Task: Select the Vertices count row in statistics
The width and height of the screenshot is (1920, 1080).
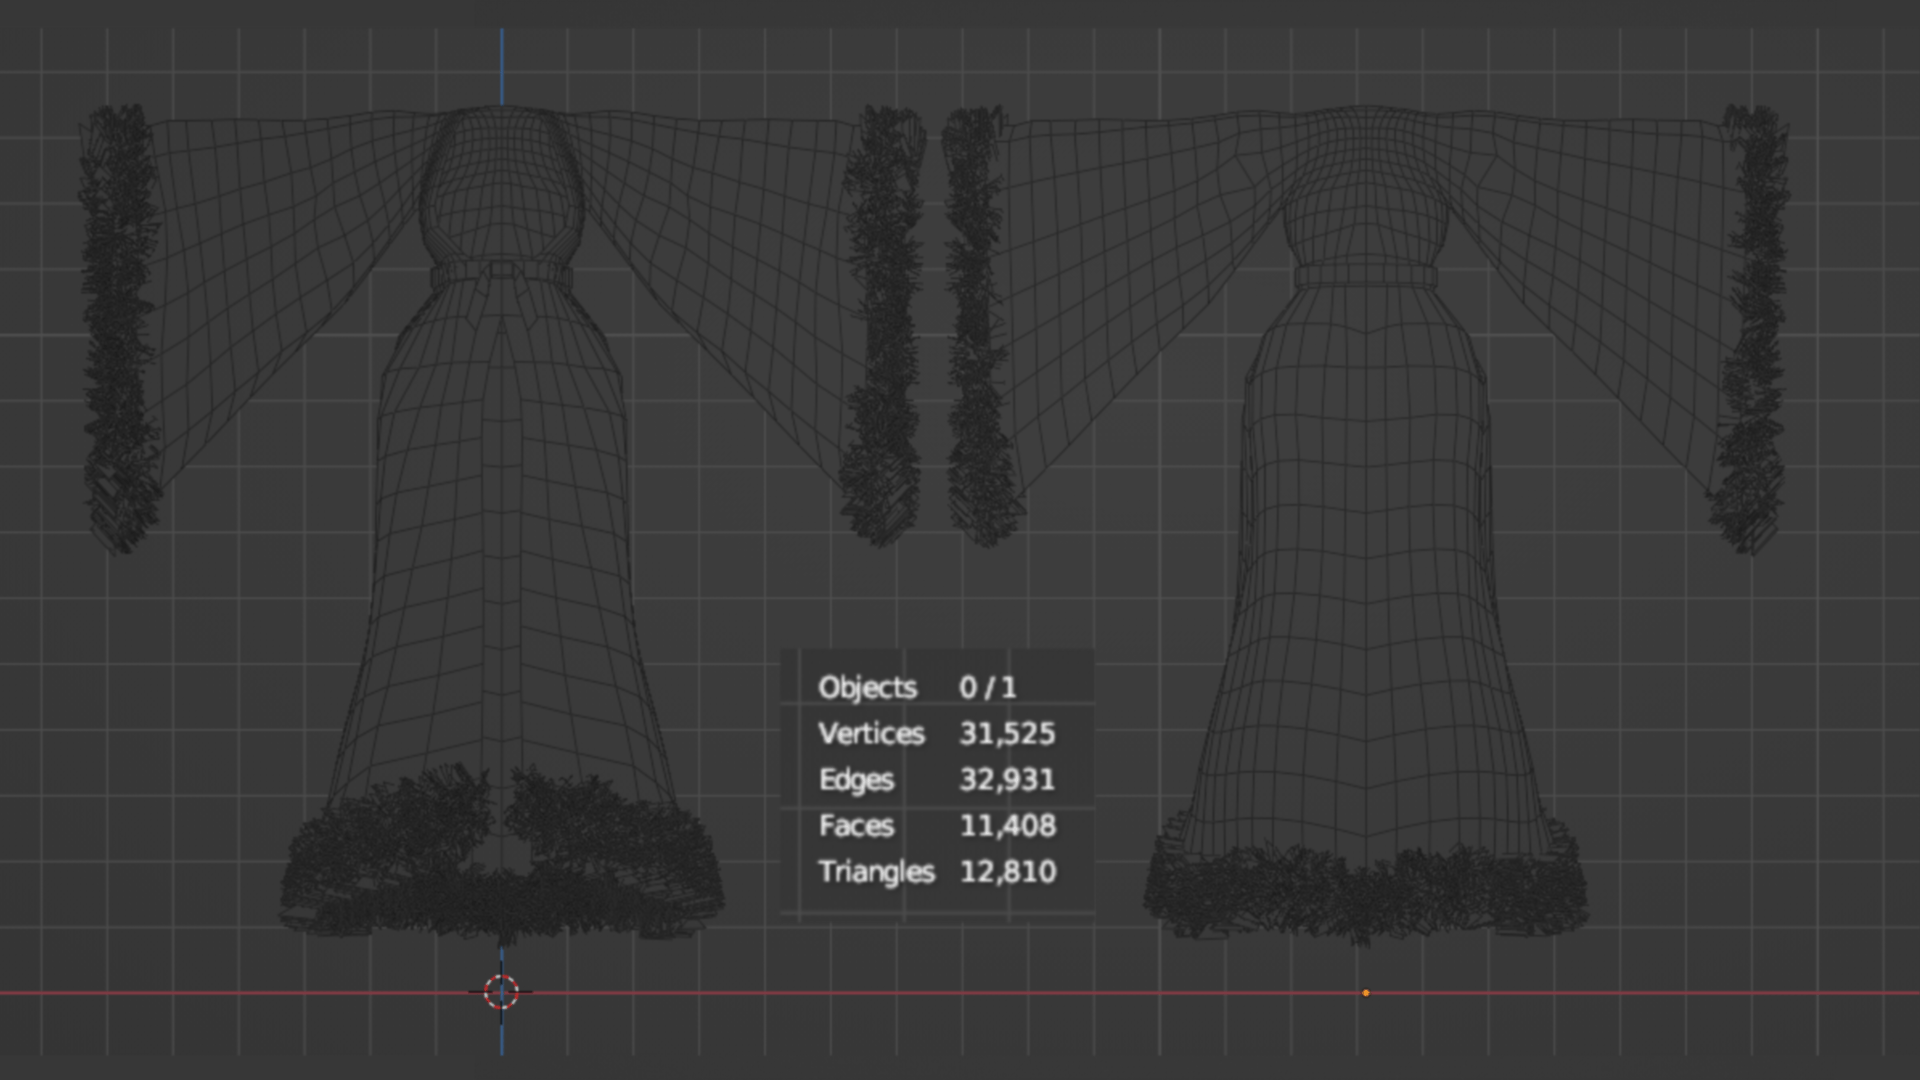Action: [937, 733]
